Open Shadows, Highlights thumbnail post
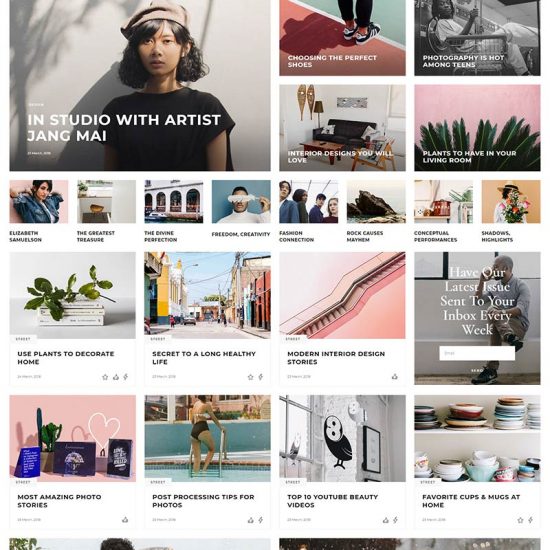This screenshot has height=550, width=550. click(511, 202)
